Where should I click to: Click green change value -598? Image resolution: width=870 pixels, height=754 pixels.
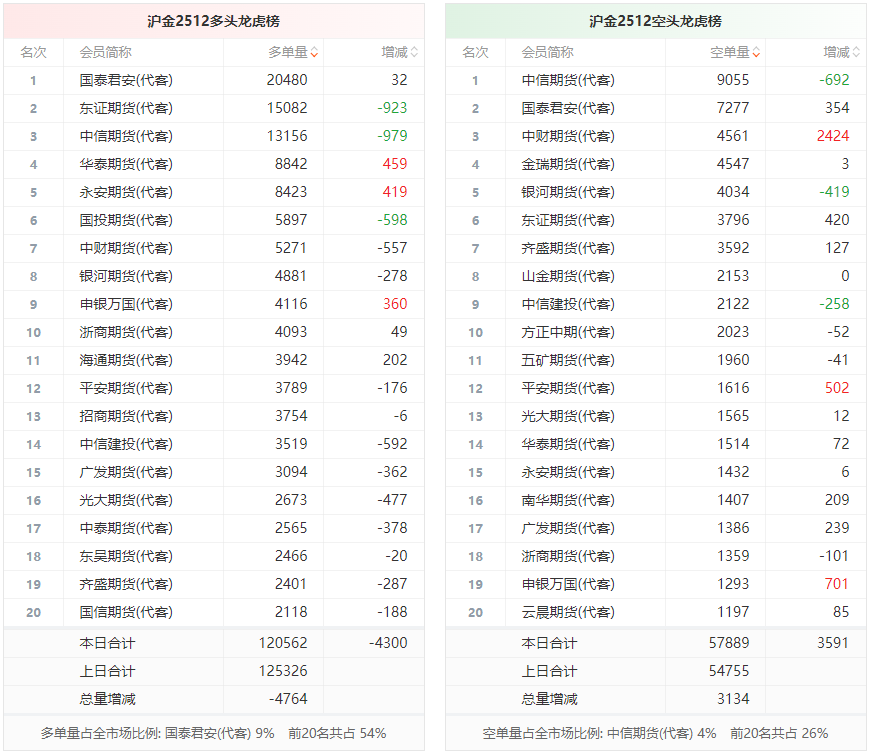392,220
